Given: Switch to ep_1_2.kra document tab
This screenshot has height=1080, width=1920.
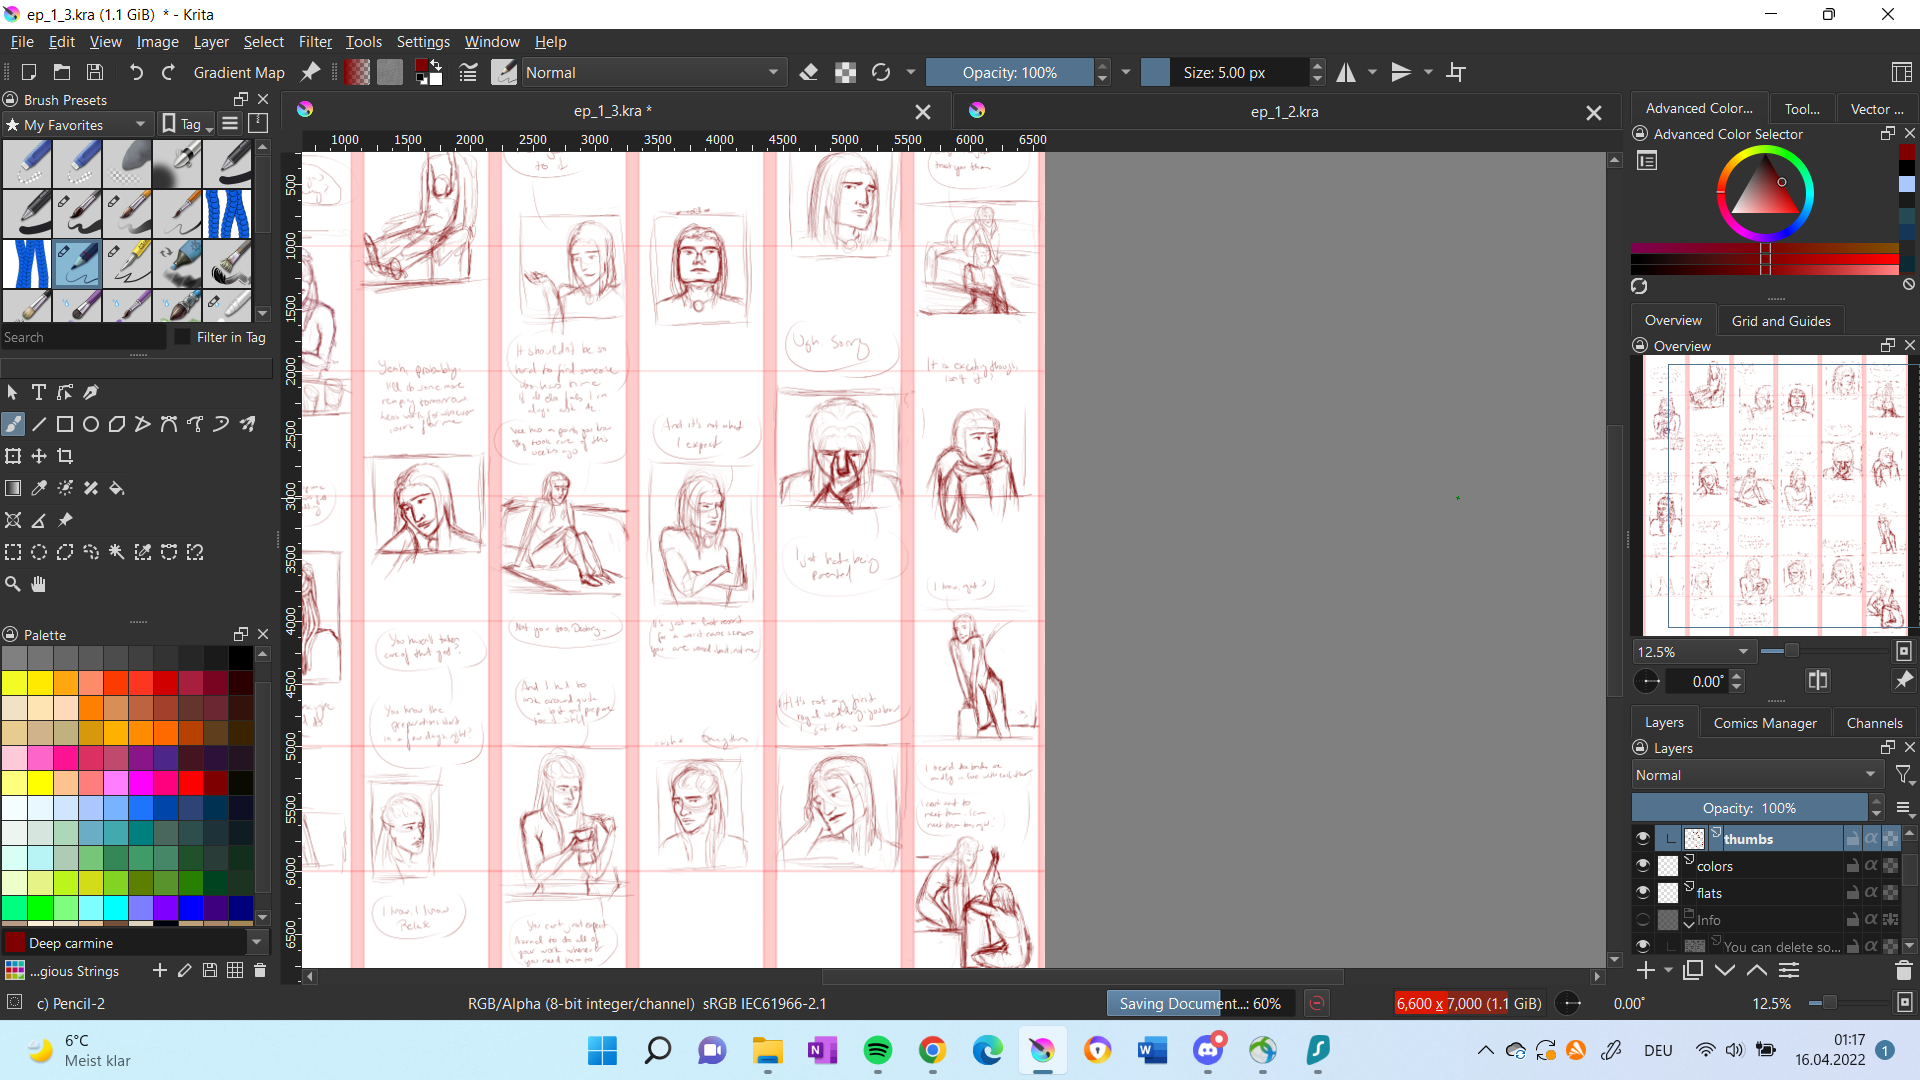Looking at the screenshot, I should tap(1284, 112).
